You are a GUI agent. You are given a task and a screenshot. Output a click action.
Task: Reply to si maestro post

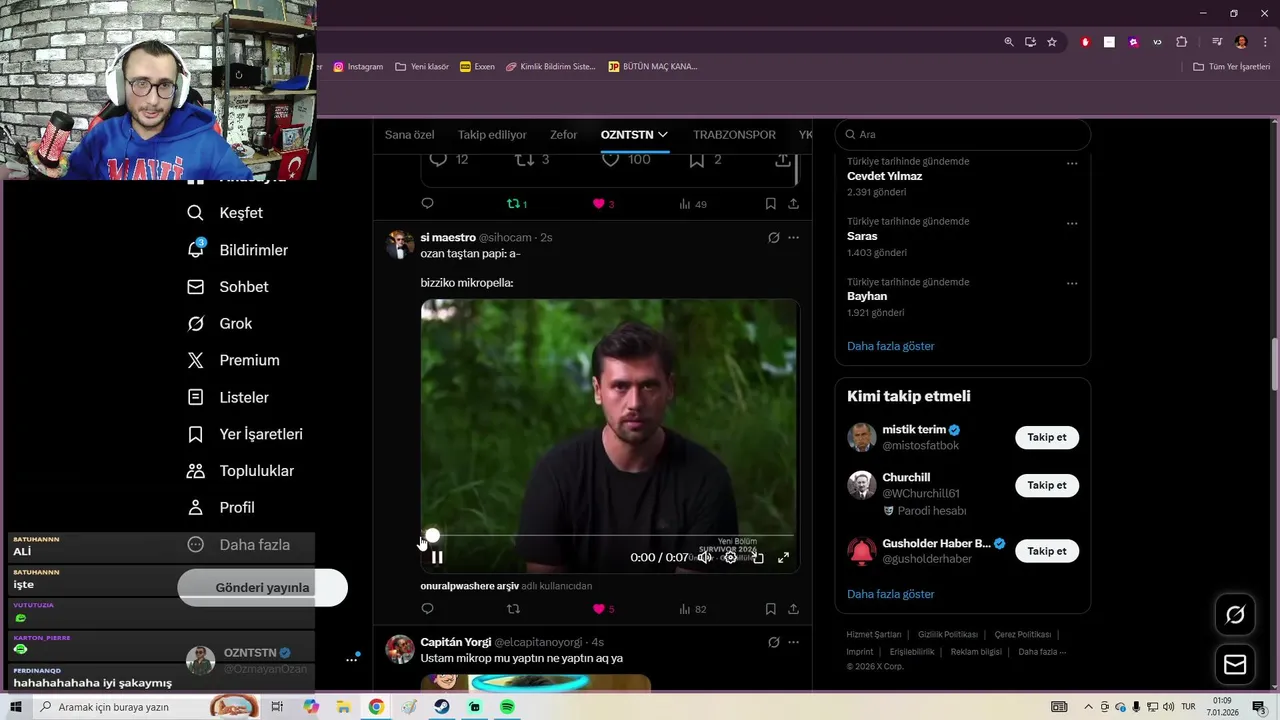[427, 609]
